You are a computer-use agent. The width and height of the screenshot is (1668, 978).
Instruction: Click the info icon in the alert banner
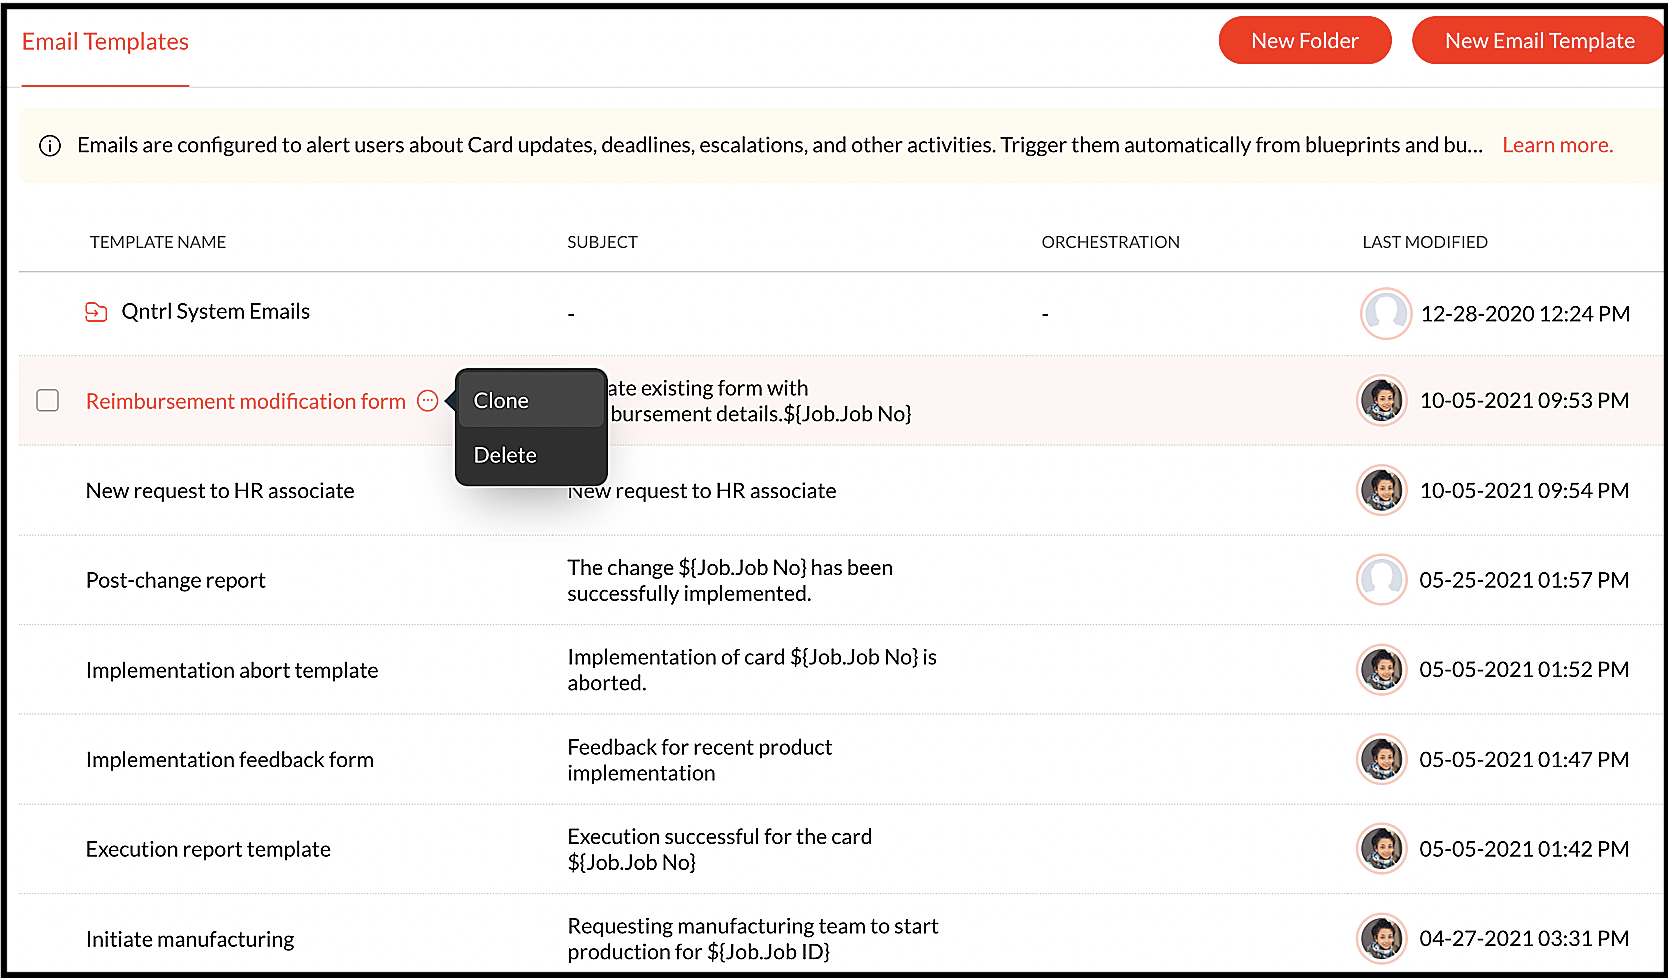point(49,145)
